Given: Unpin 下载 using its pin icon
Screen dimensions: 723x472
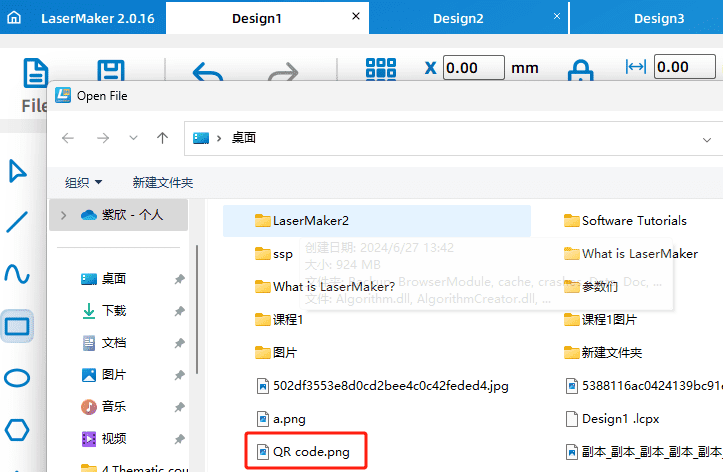Looking at the screenshot, I should pos(179,311).
